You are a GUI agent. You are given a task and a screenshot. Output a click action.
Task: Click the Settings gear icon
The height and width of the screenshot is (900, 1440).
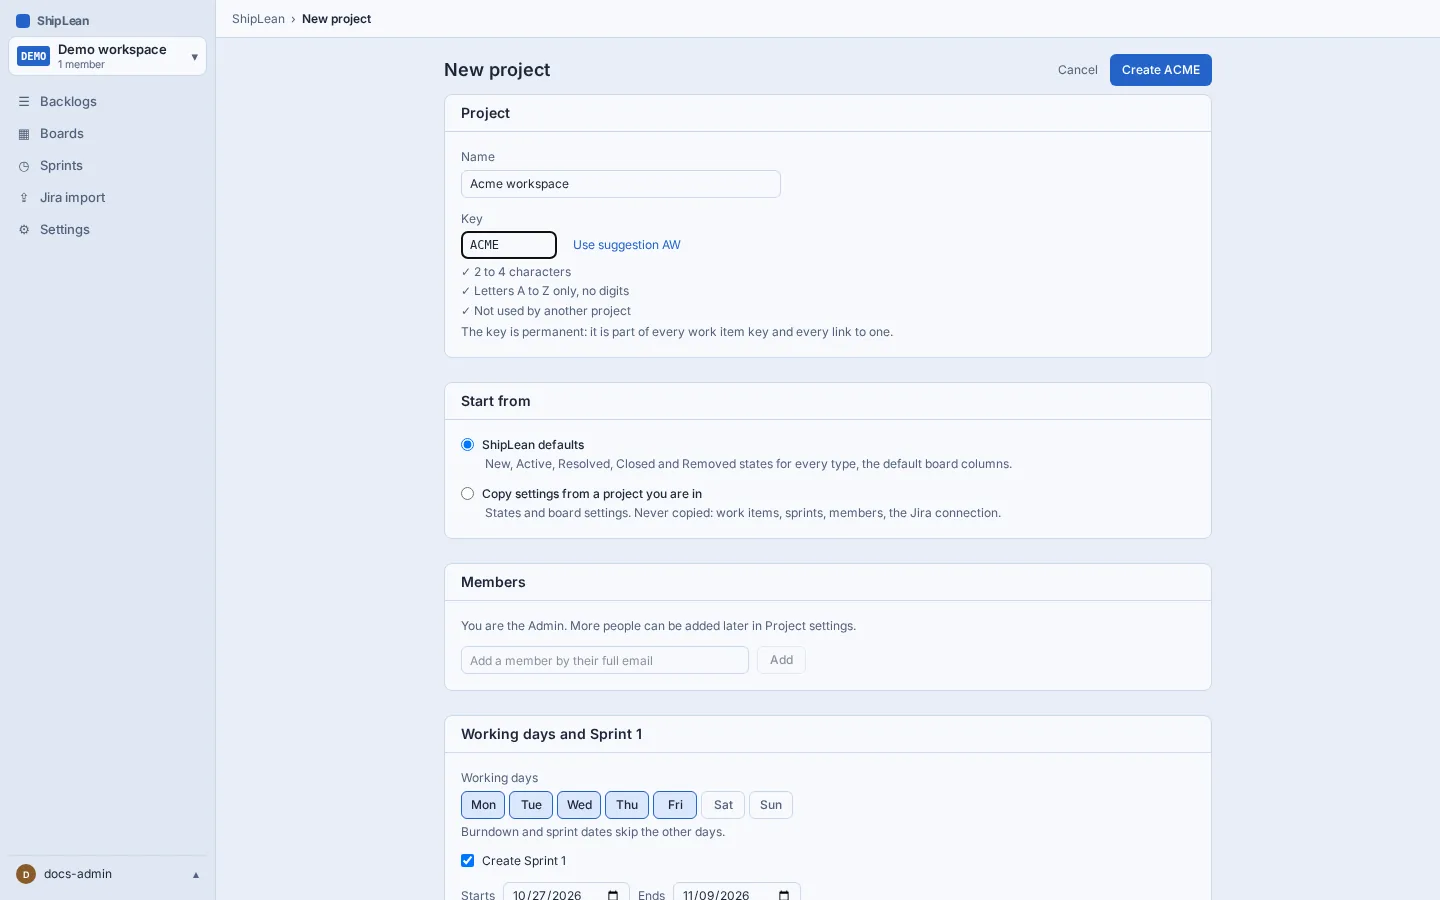tap(24, 230)
